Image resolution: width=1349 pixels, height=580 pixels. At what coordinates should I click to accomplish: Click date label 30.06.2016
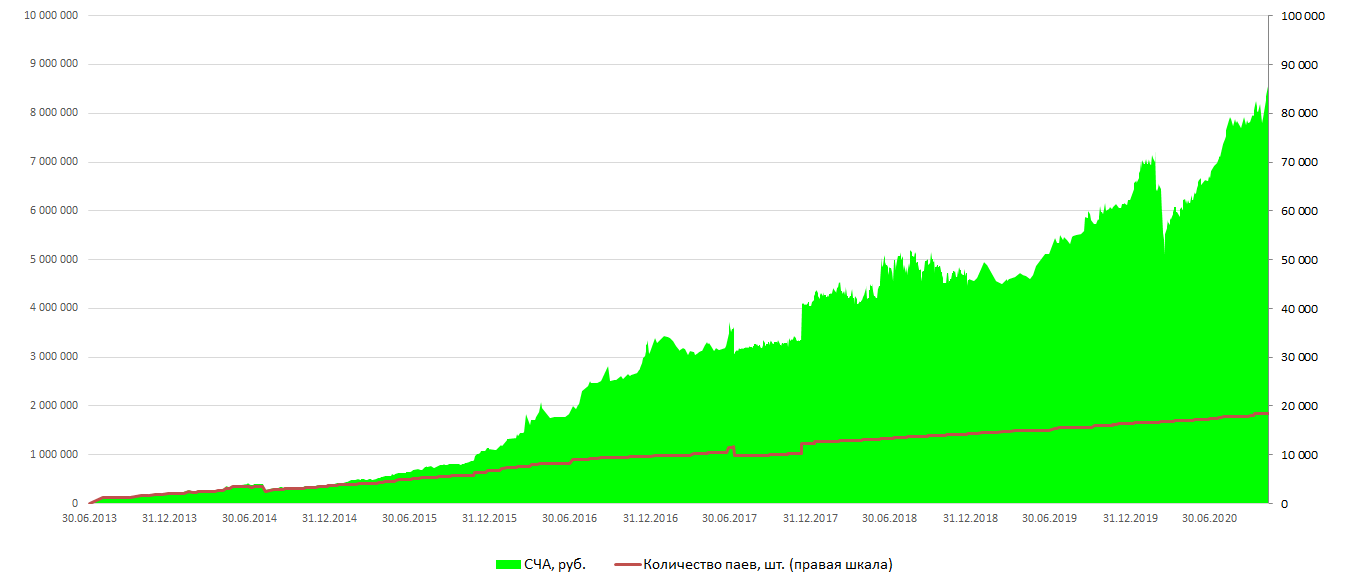tap(570, 519)
